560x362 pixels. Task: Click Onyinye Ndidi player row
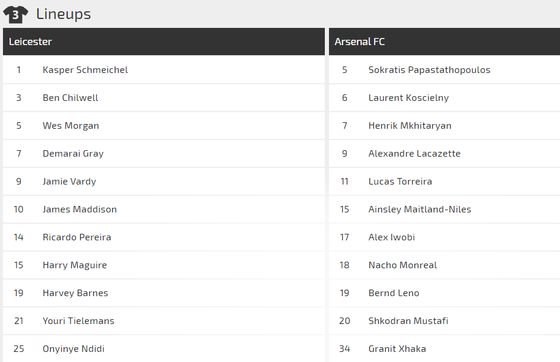pyautogui.click(x=164, y=348)
